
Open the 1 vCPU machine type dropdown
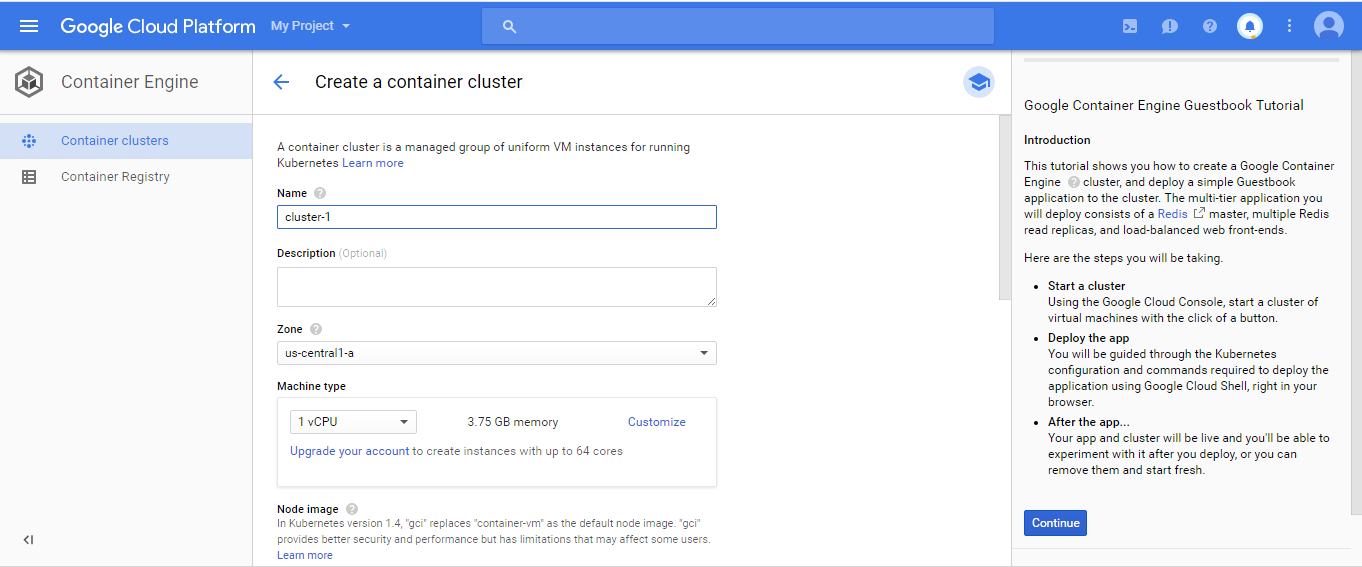(353, 422)
